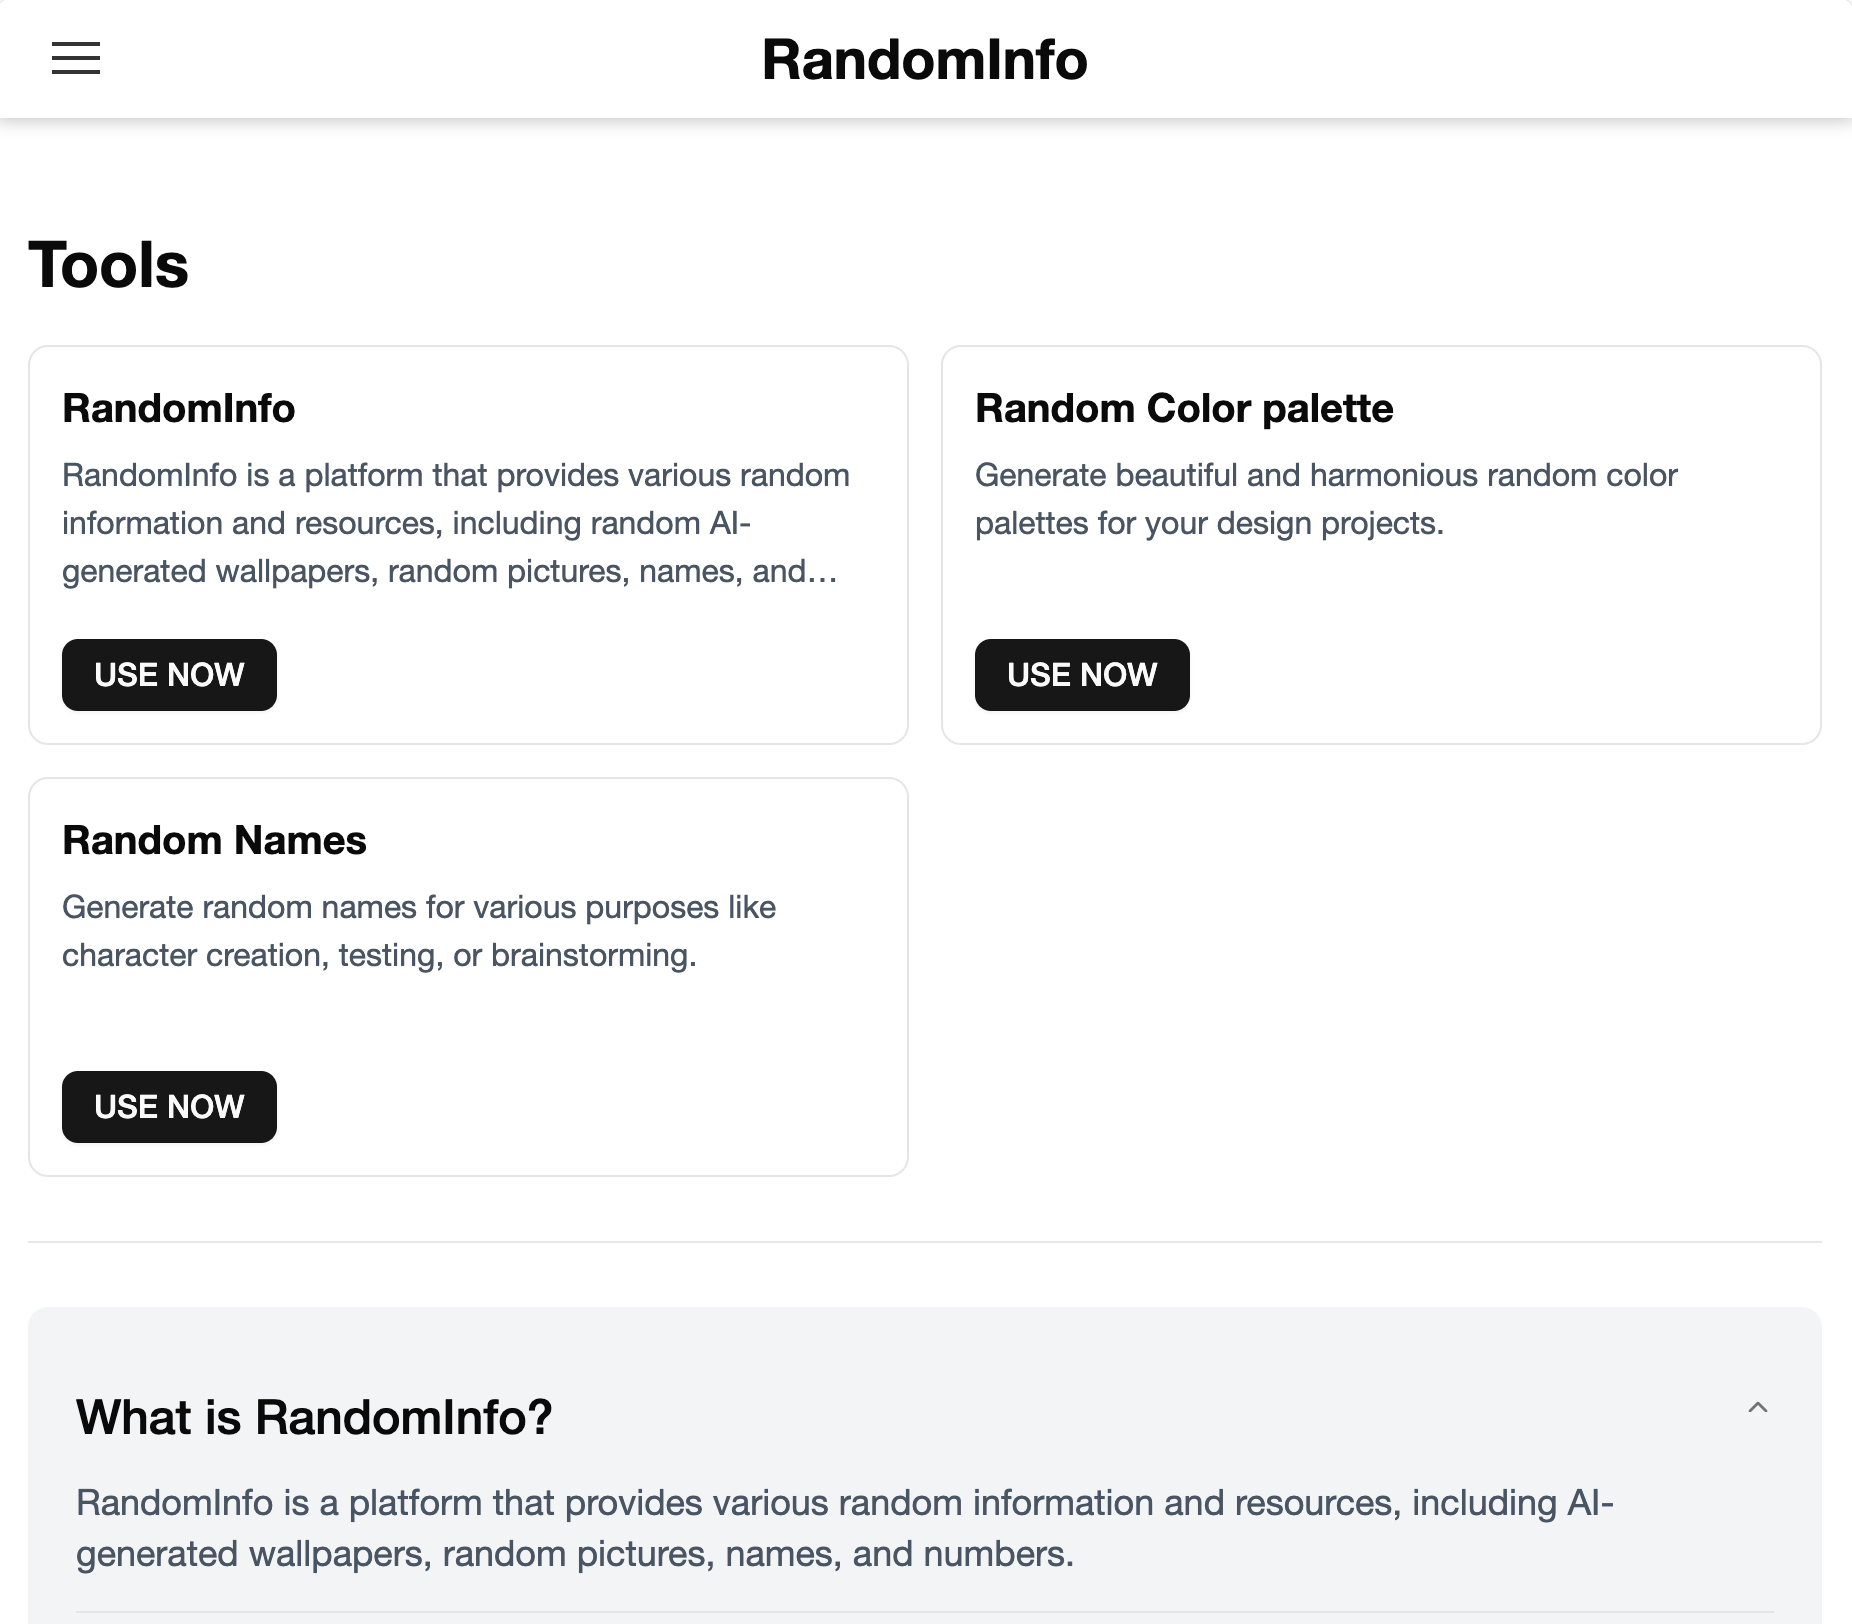
Task: Click the thin line under the FAQ answer
Action: tap(924, 1612)
